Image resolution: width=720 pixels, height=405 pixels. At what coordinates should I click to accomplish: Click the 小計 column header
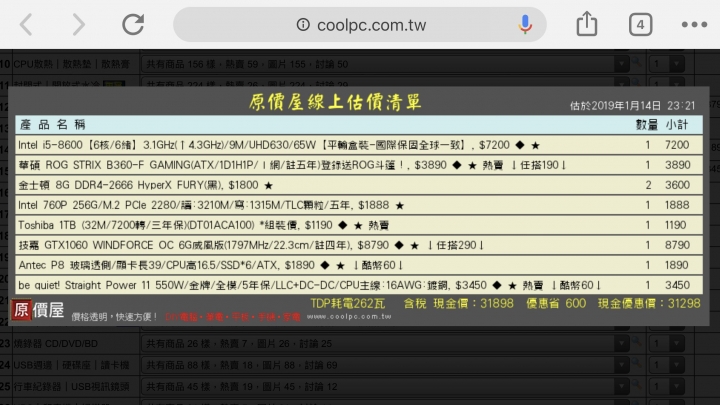(x=677, y=124)
